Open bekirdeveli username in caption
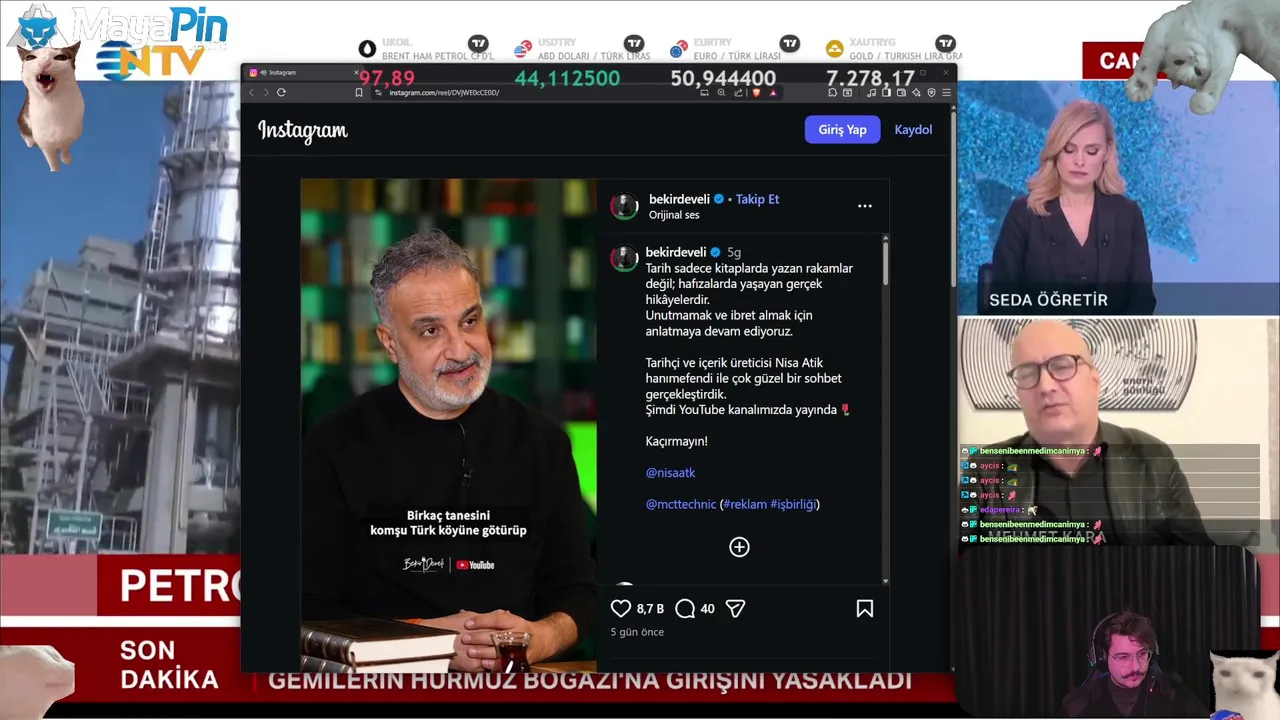This screenshot has height=720, width=1280. tap(676, 252)
